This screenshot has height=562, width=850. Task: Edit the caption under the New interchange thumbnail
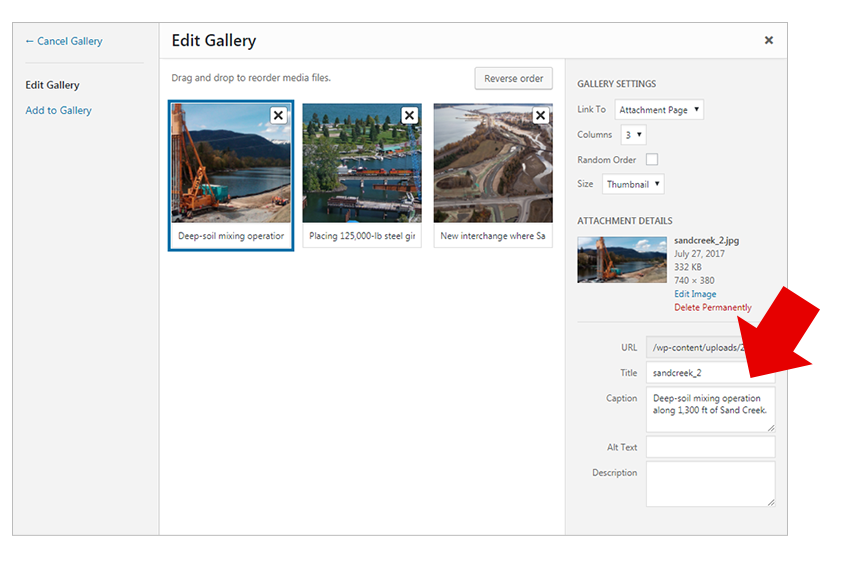coord(493,236)
